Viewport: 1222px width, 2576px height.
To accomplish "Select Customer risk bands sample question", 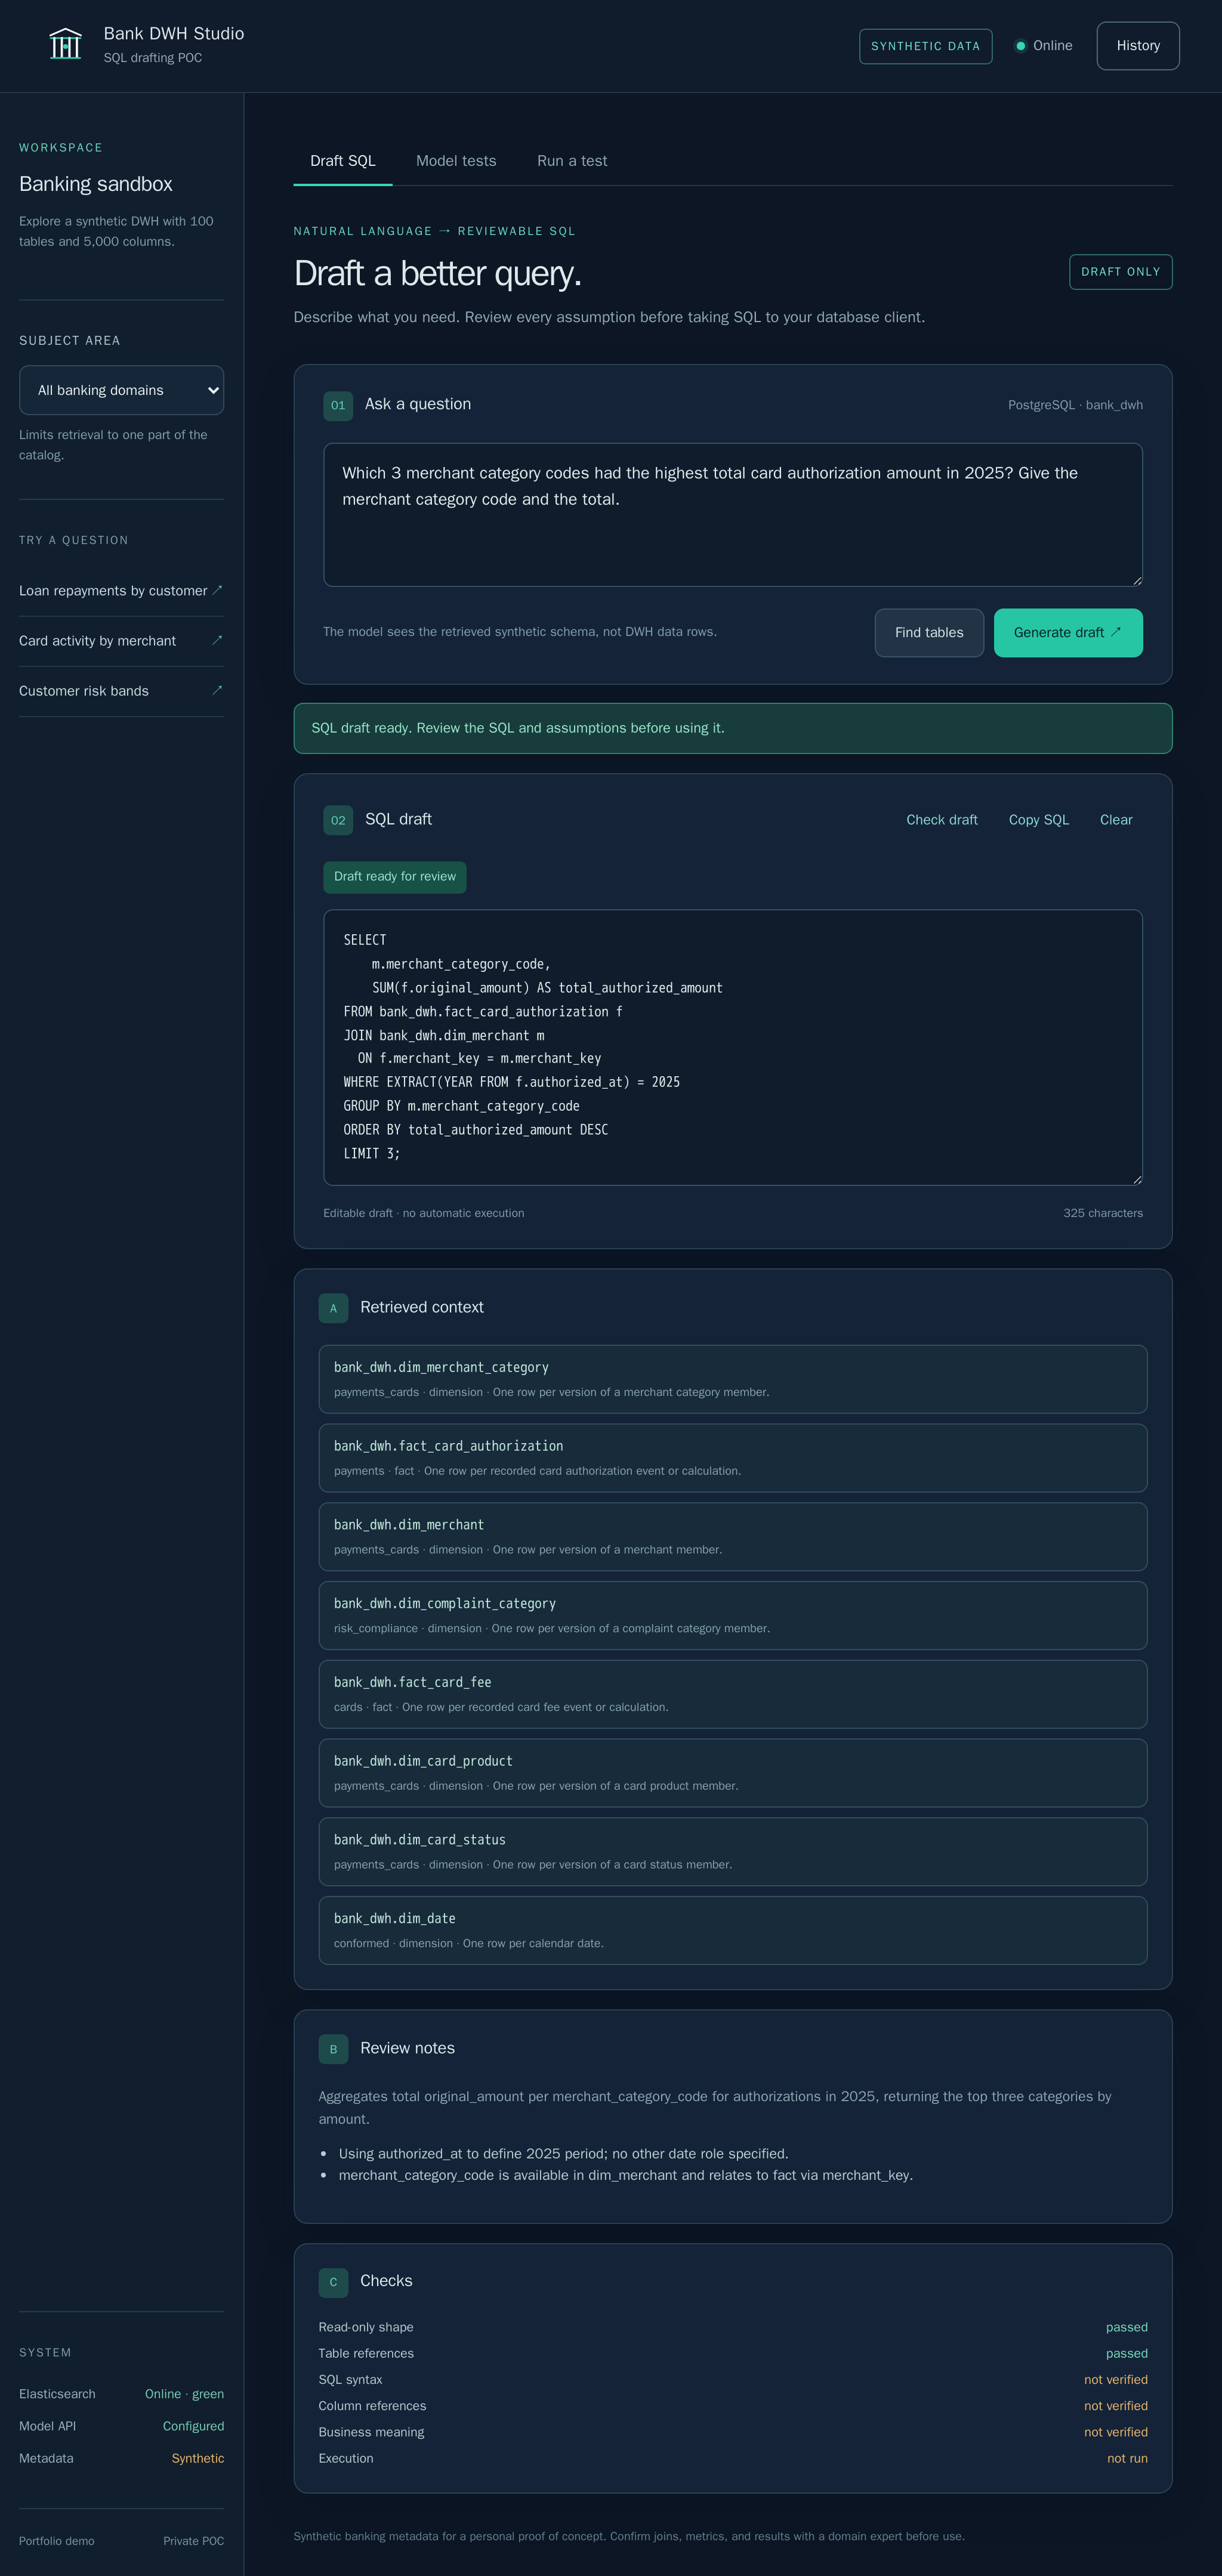I will [121, 691].
